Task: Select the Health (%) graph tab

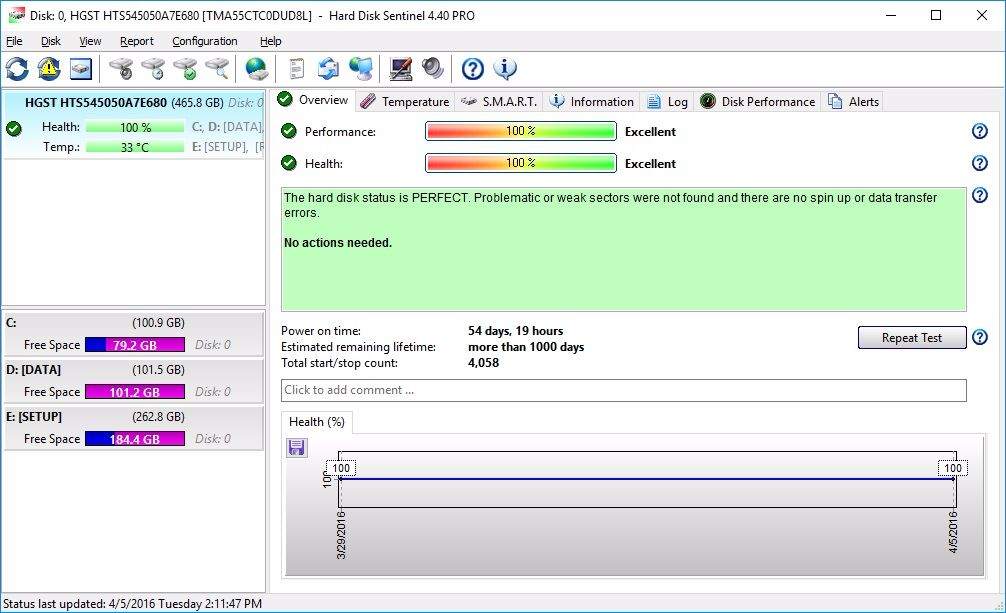Action: pos(317,422)
